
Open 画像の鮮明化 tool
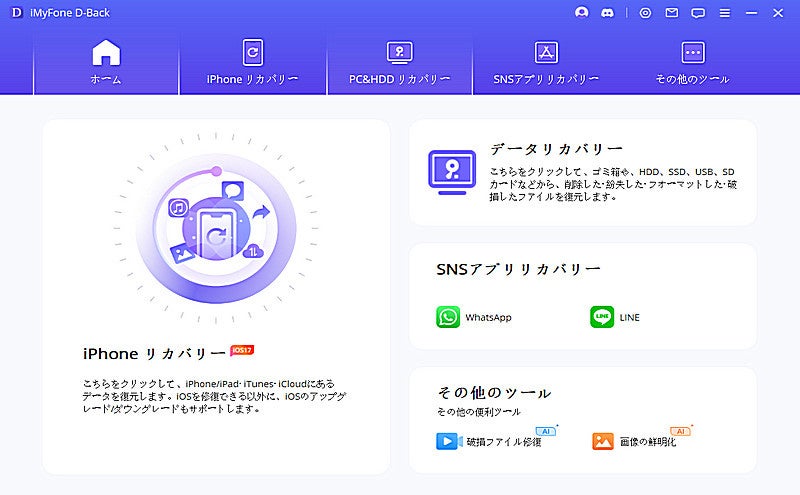(x=648, y=442)
